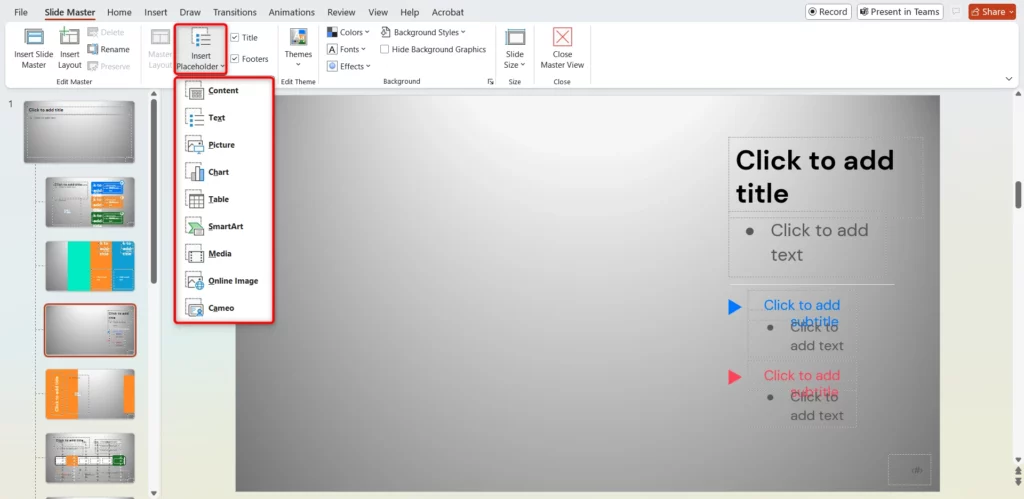Click the 'Click to add title' placeholder

(826, 176)
